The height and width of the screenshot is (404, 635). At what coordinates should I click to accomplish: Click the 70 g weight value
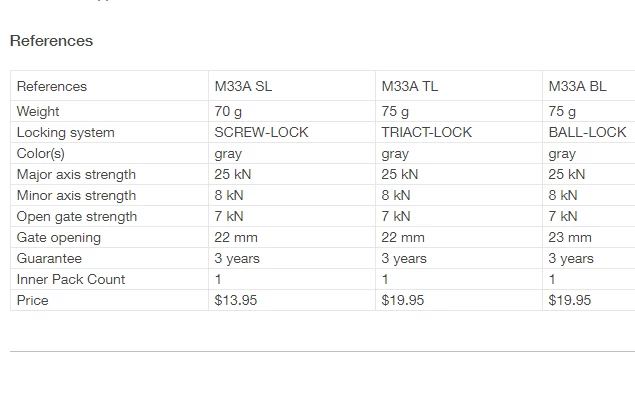click(229, 111)
